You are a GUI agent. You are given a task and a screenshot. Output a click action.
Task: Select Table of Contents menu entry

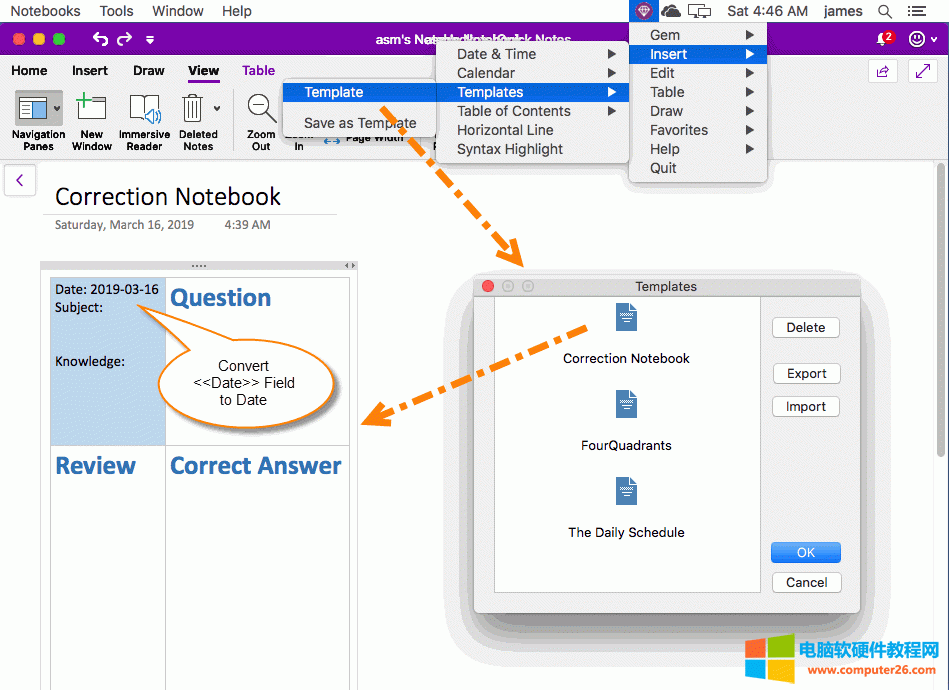(x=514, y=111)
